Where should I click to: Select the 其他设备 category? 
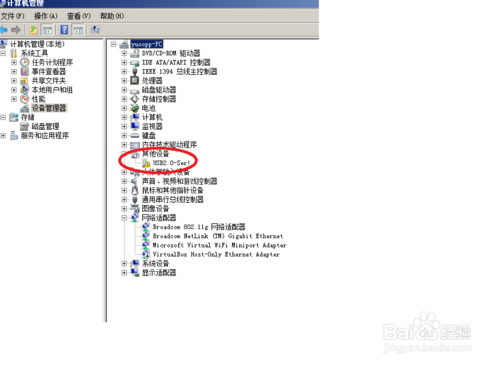[x=155, y=154]
